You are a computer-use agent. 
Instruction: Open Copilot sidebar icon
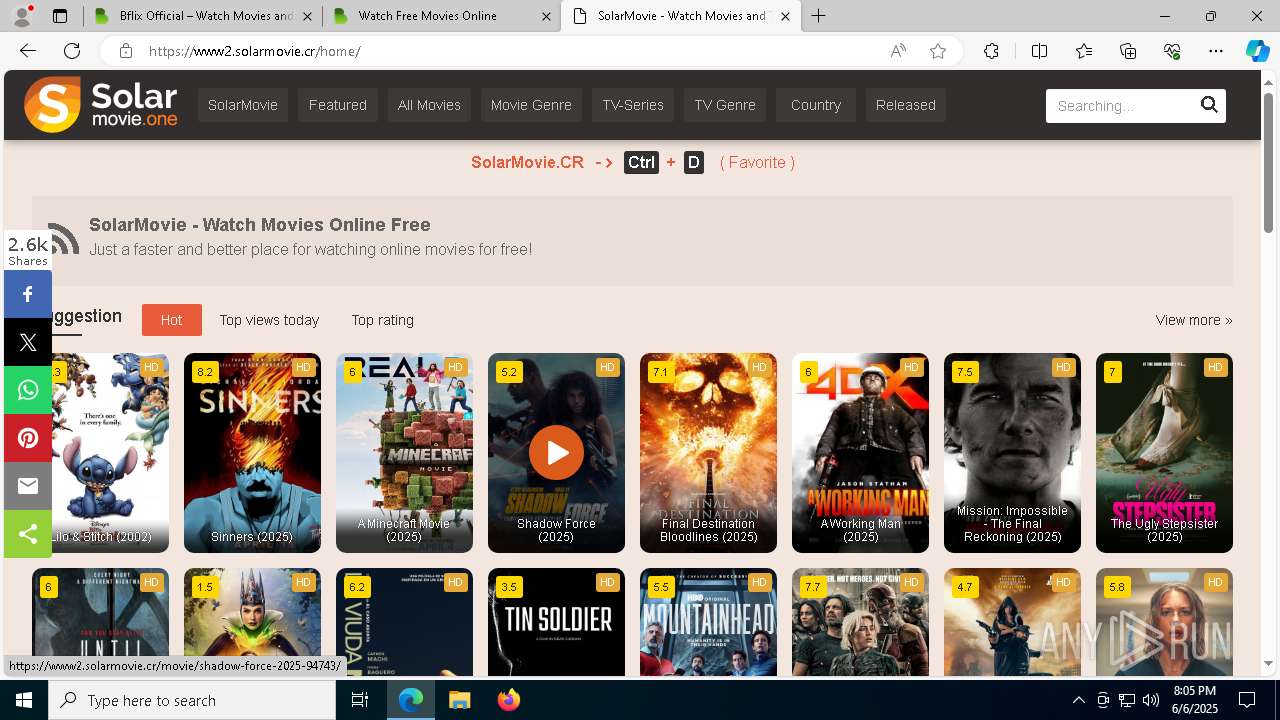click(x=1257, y=51)
